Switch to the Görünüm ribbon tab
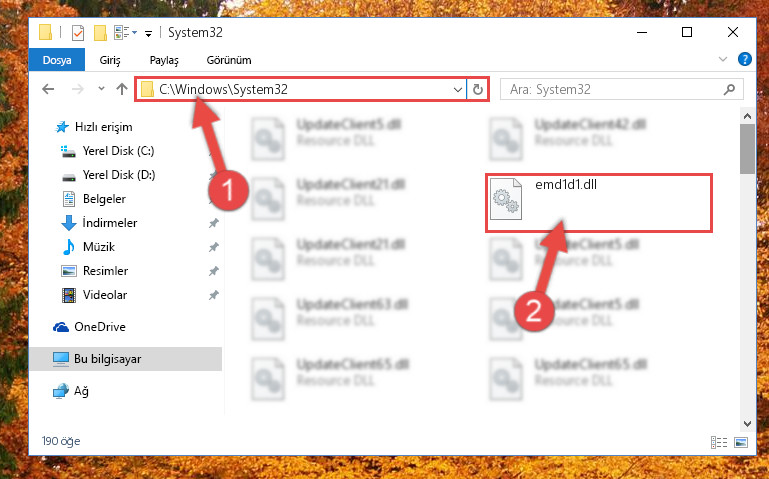The height and width of the screenshot is (479, 769). point(229,60)
